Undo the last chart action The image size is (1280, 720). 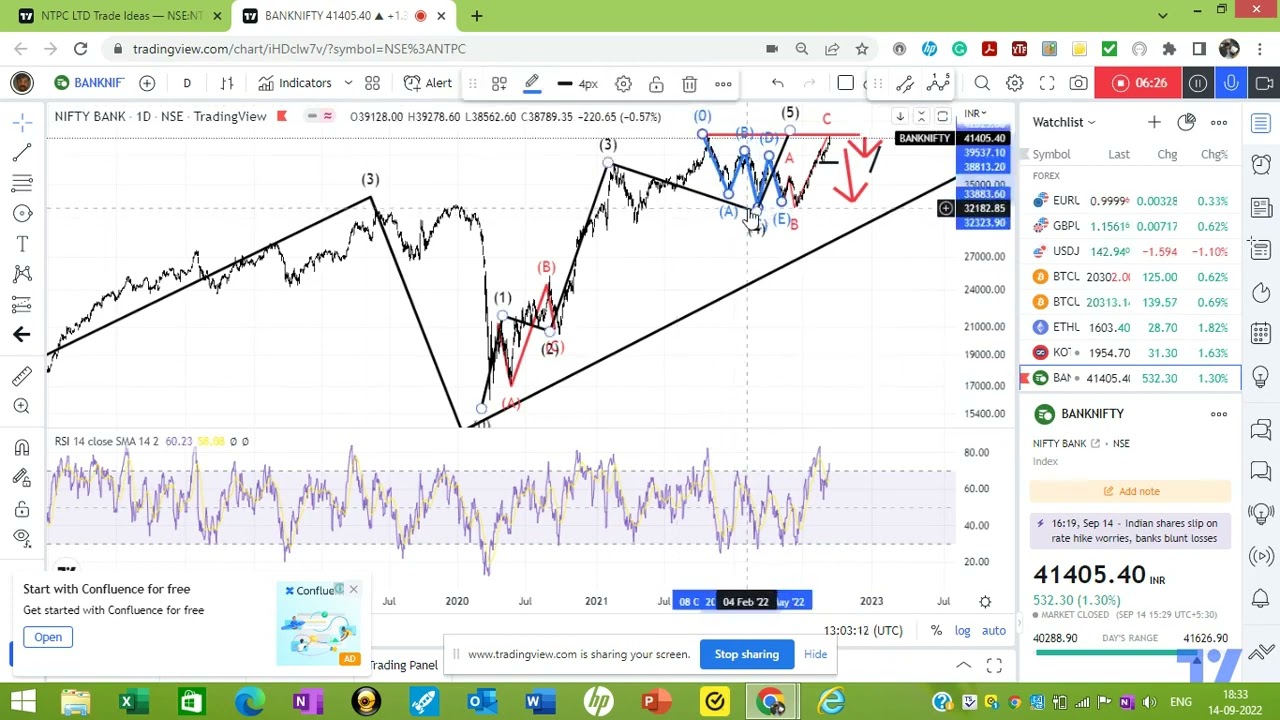point(777,83)
